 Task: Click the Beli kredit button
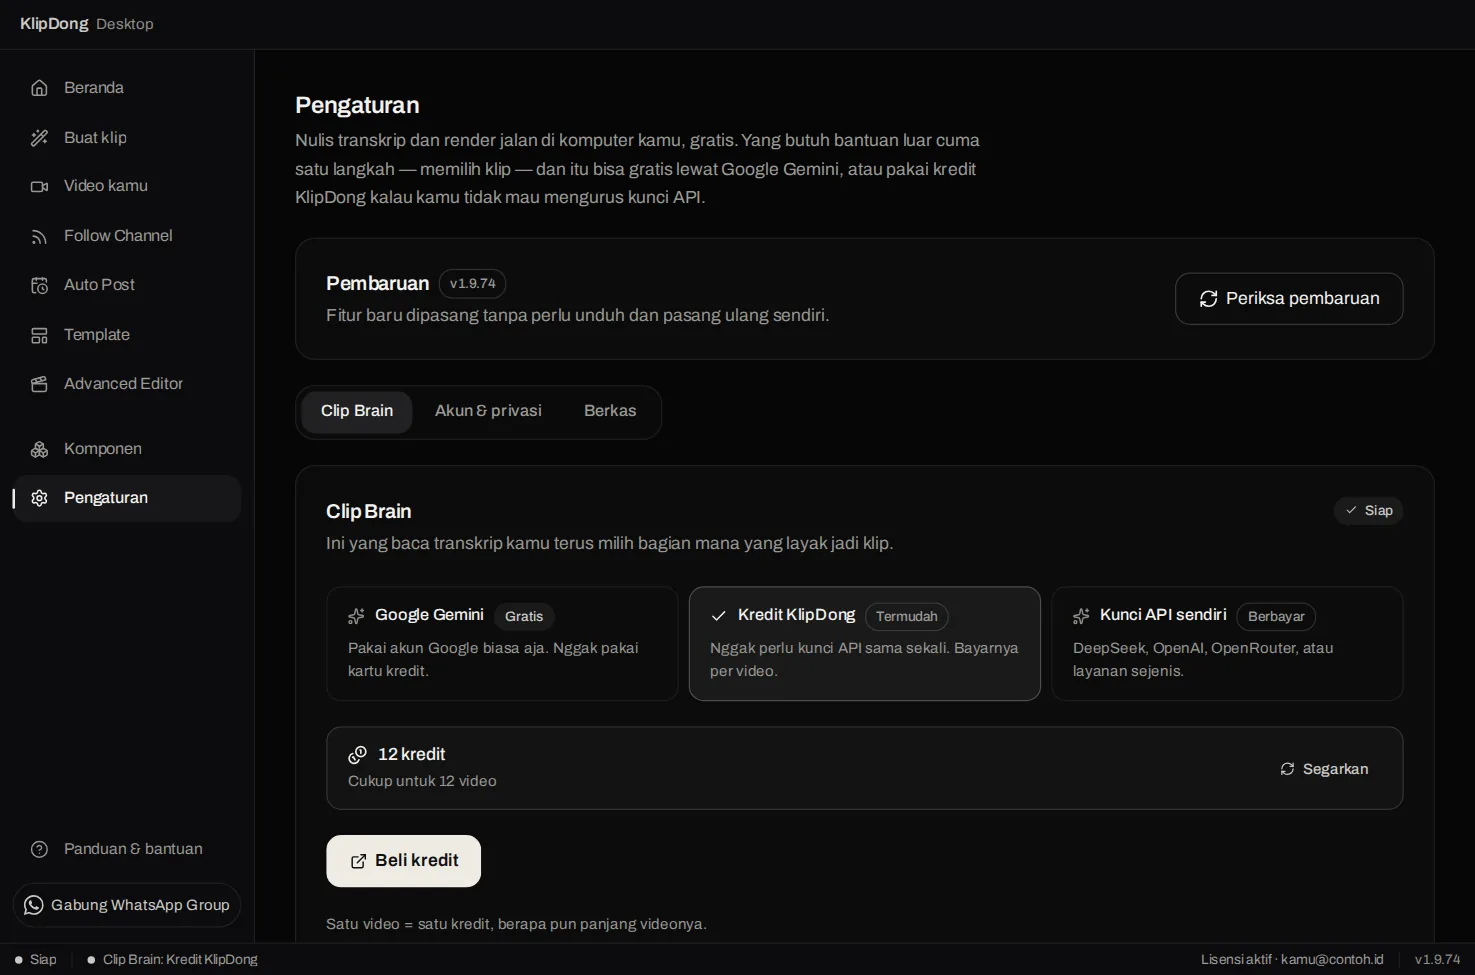tap(403, 861)
